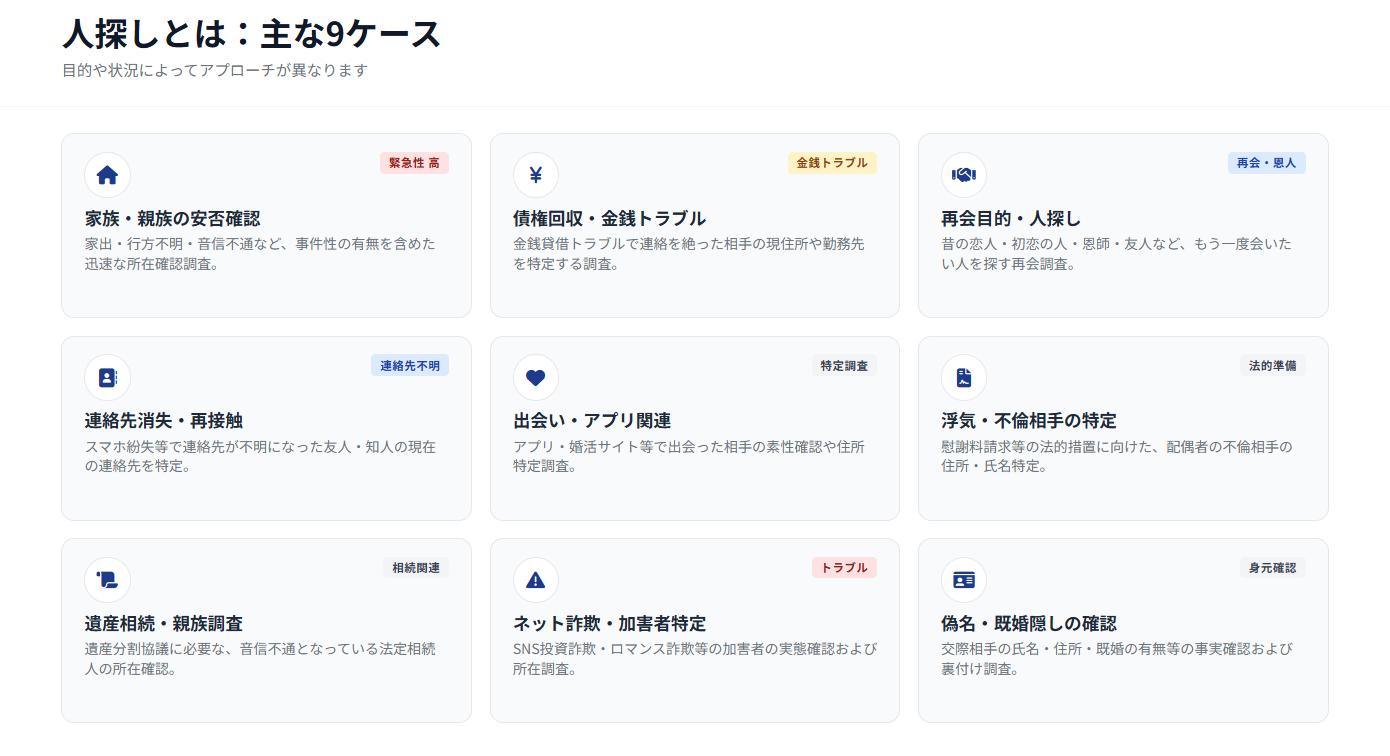
Task: Click the warning triangle icon
Action: (x=535, y=580)
